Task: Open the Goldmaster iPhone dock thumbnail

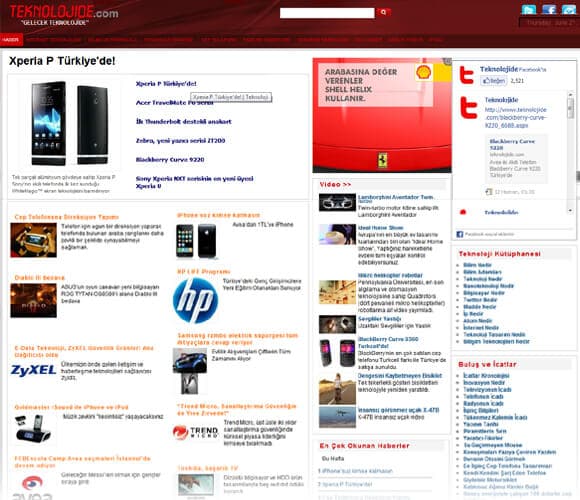Action: pyautogui.click(x=33, y=428)
